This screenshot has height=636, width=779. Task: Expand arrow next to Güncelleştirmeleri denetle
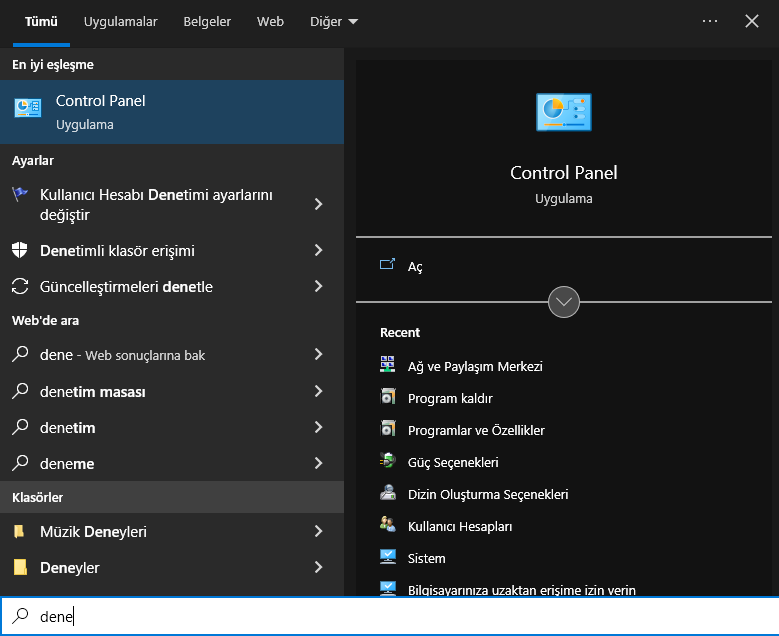tap(318, 287)
